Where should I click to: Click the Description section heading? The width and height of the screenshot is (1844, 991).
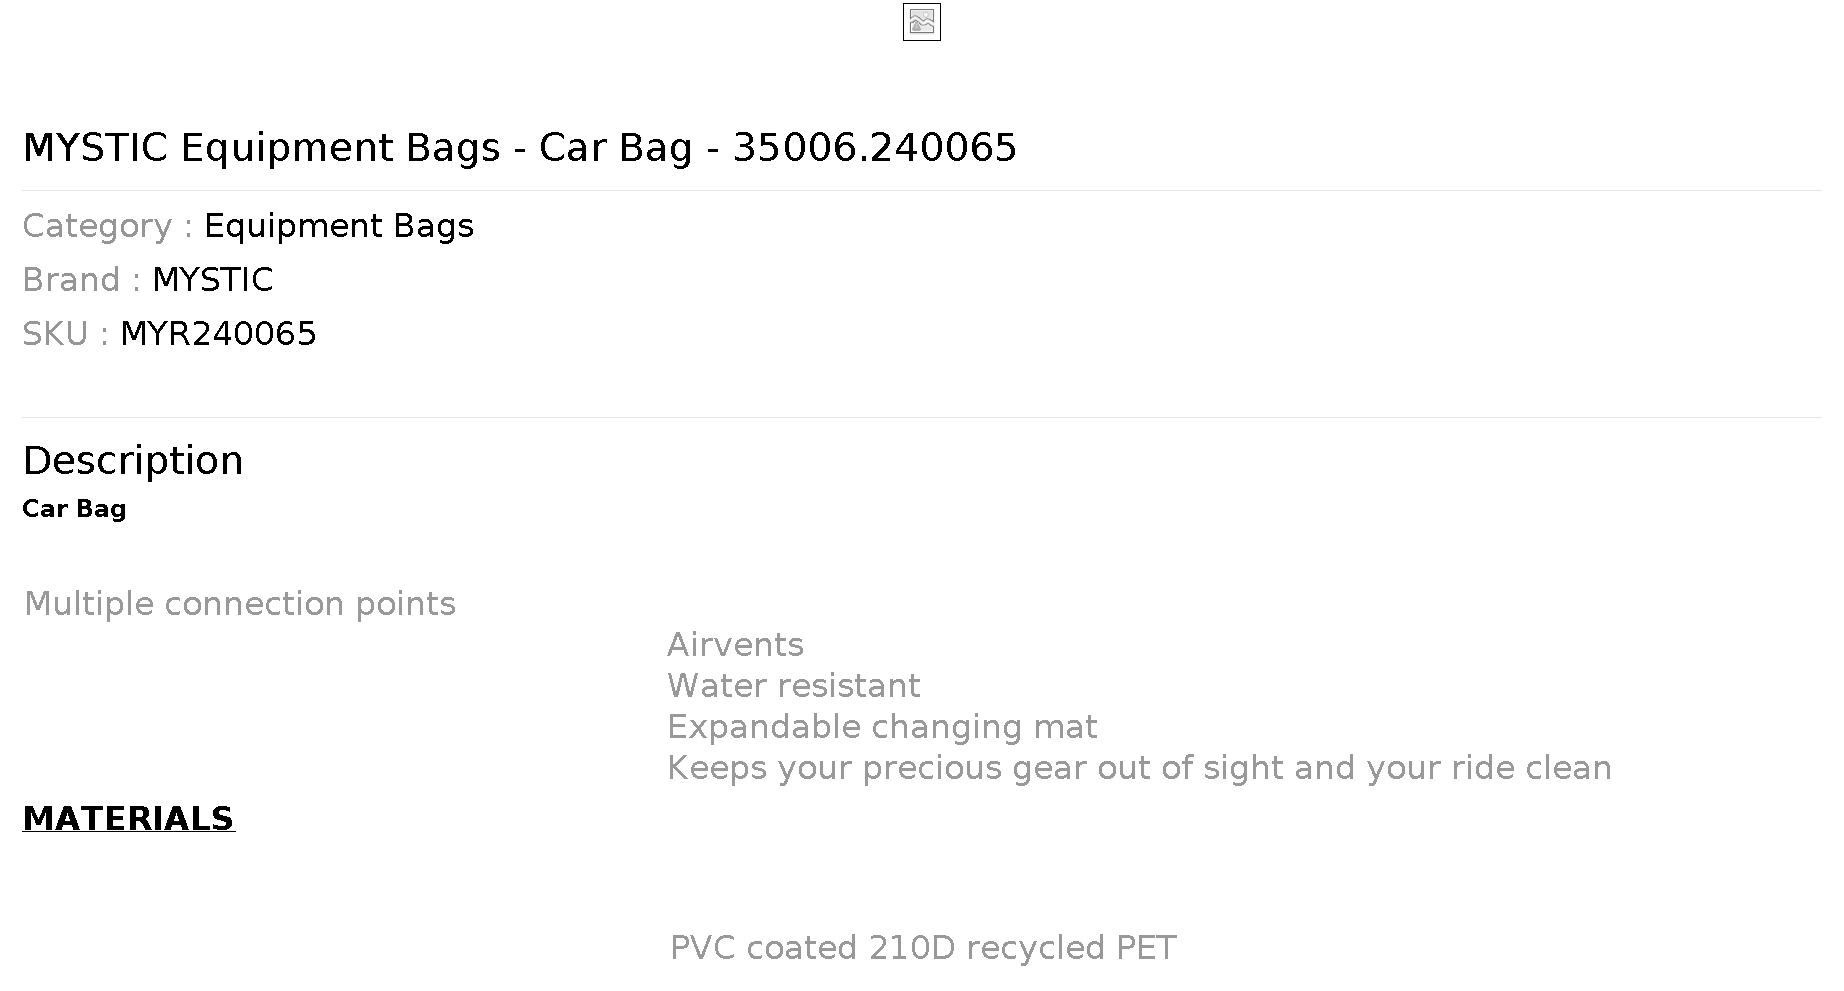133,461
